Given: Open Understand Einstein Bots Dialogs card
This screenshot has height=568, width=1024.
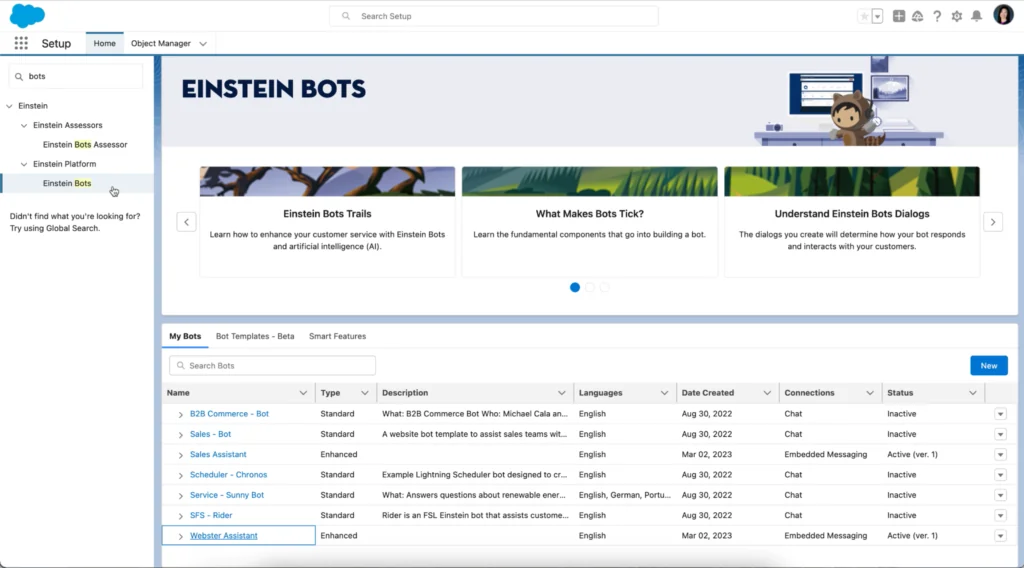Looking at the screenshot, I should click(852, 221).
